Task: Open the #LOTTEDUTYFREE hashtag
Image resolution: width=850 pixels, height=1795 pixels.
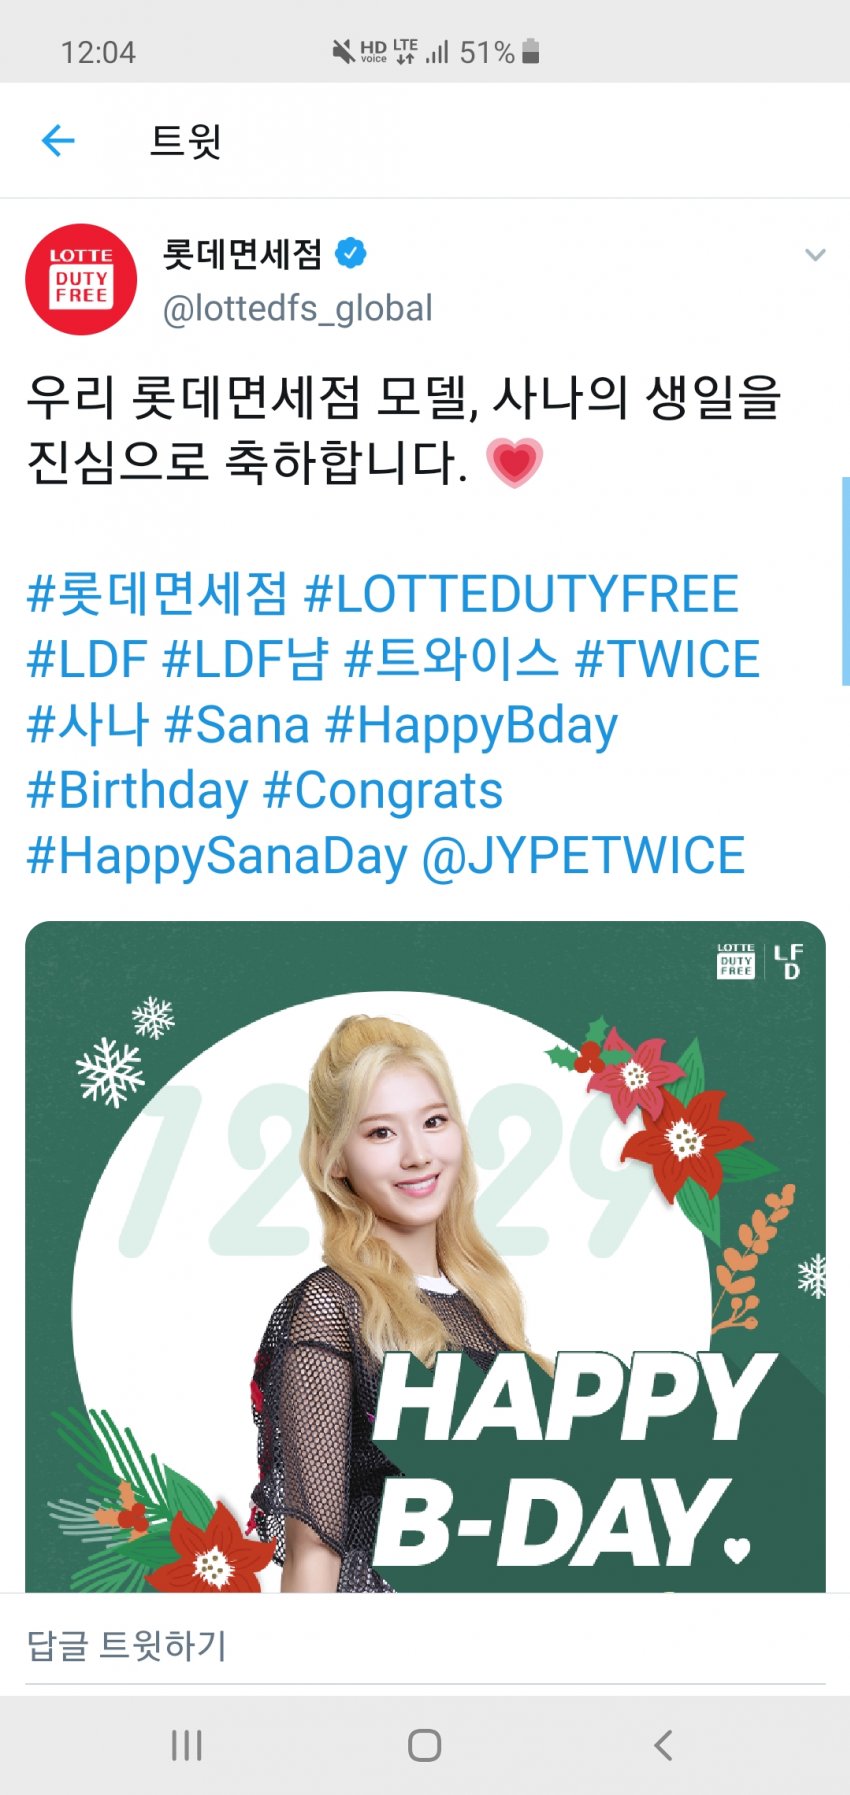Action: coord(521,594)
